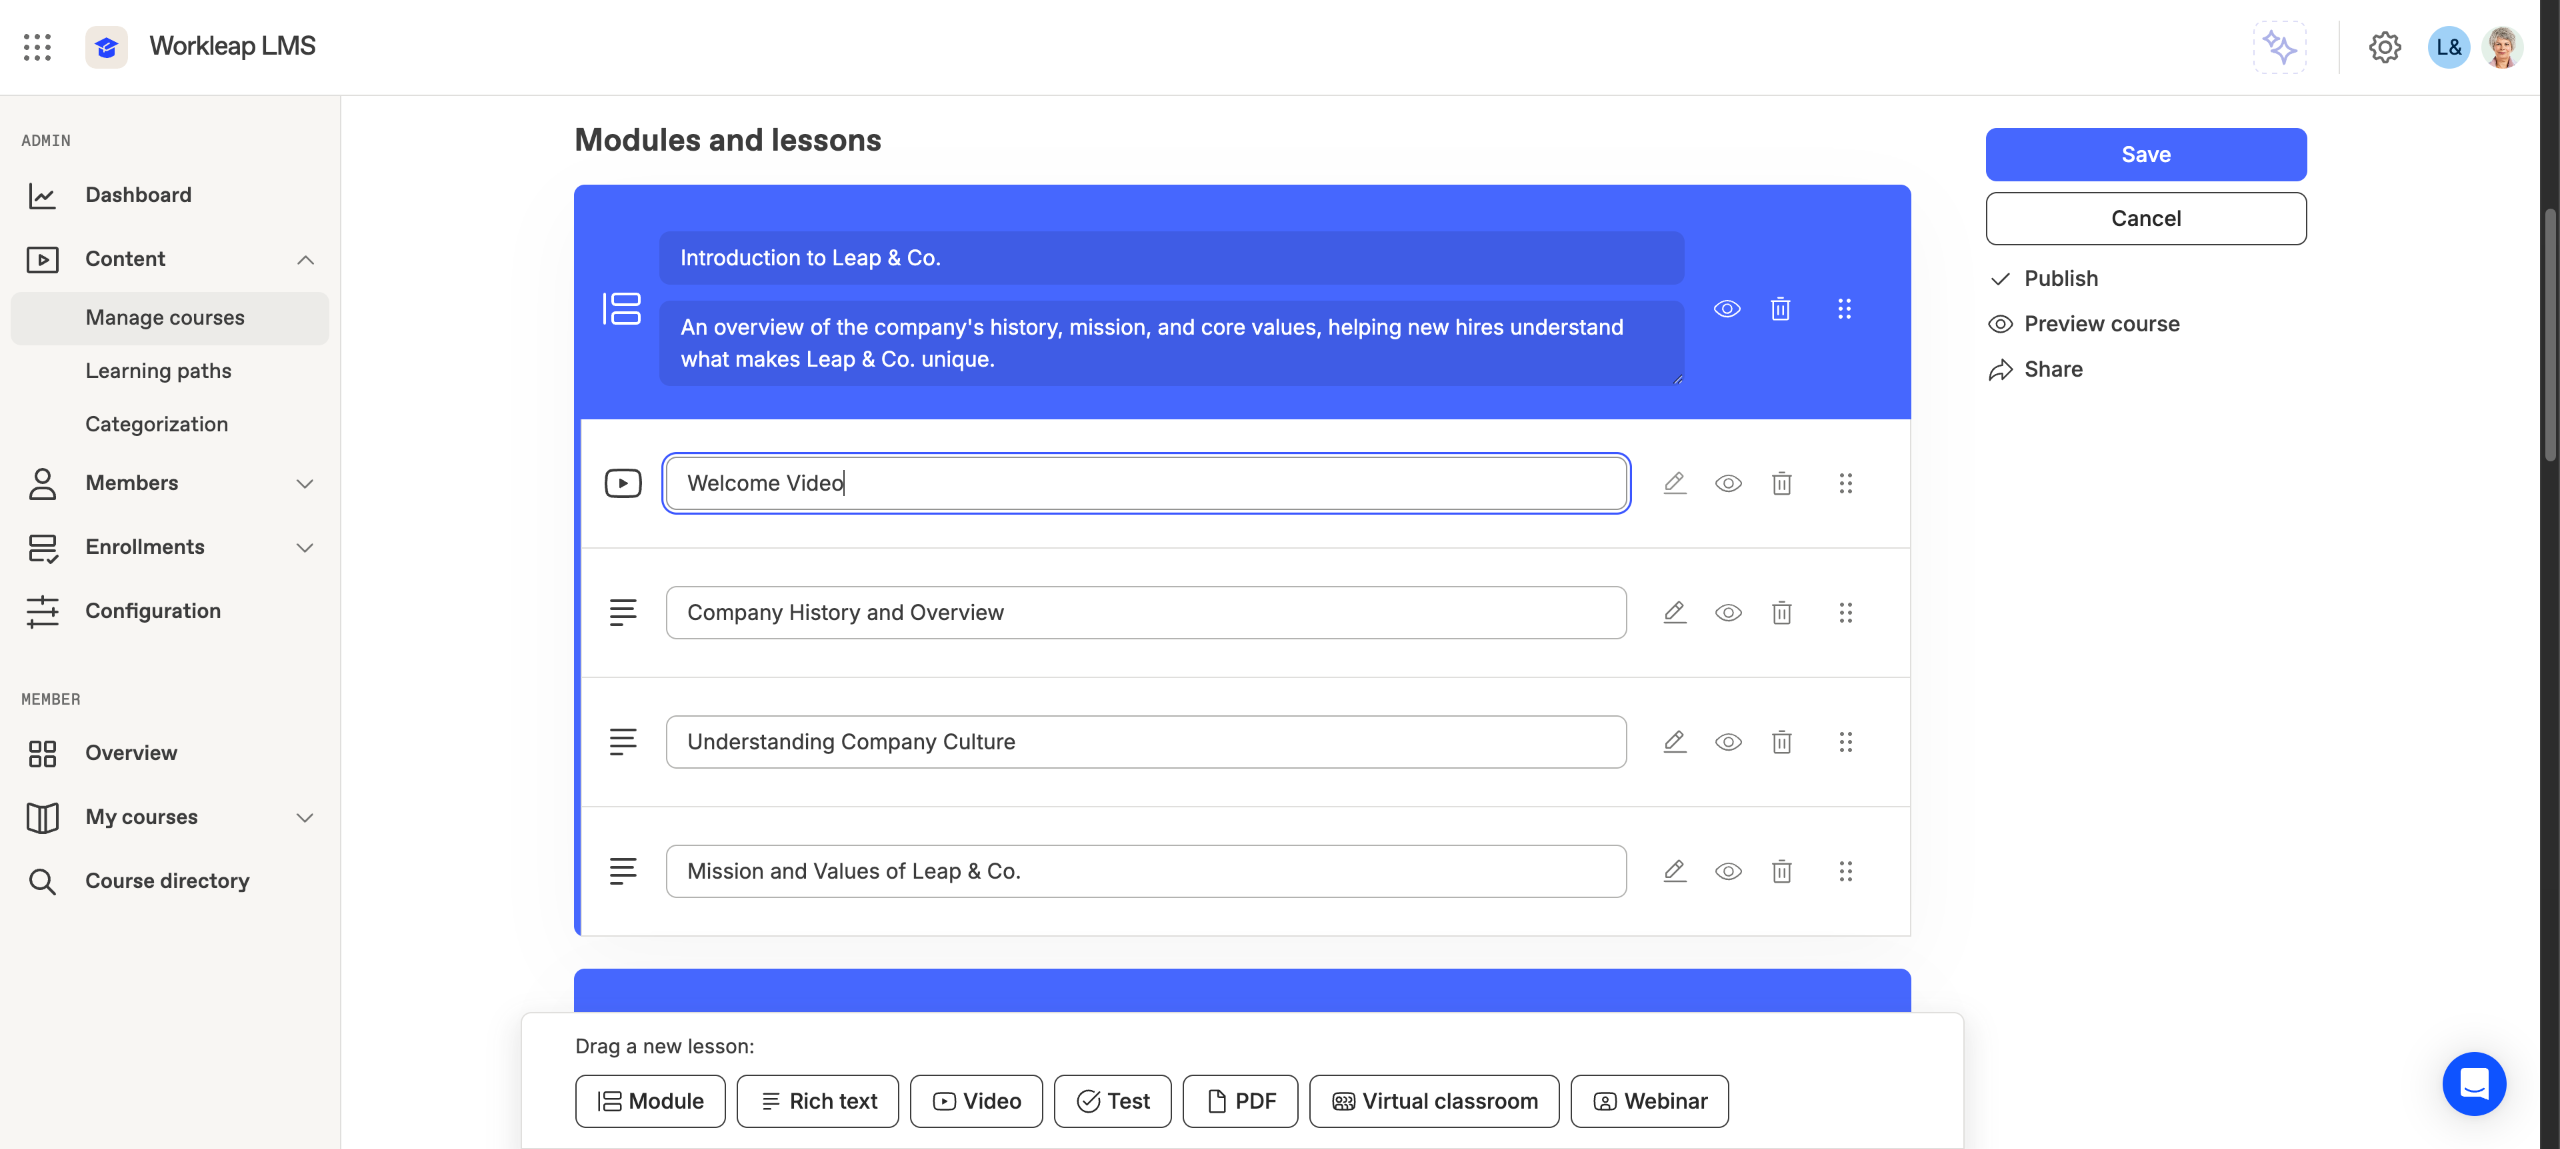Edit the Company History and Overview lesson
This screenshot has width=2560, height=1149.
click(x=1675, y=613)
